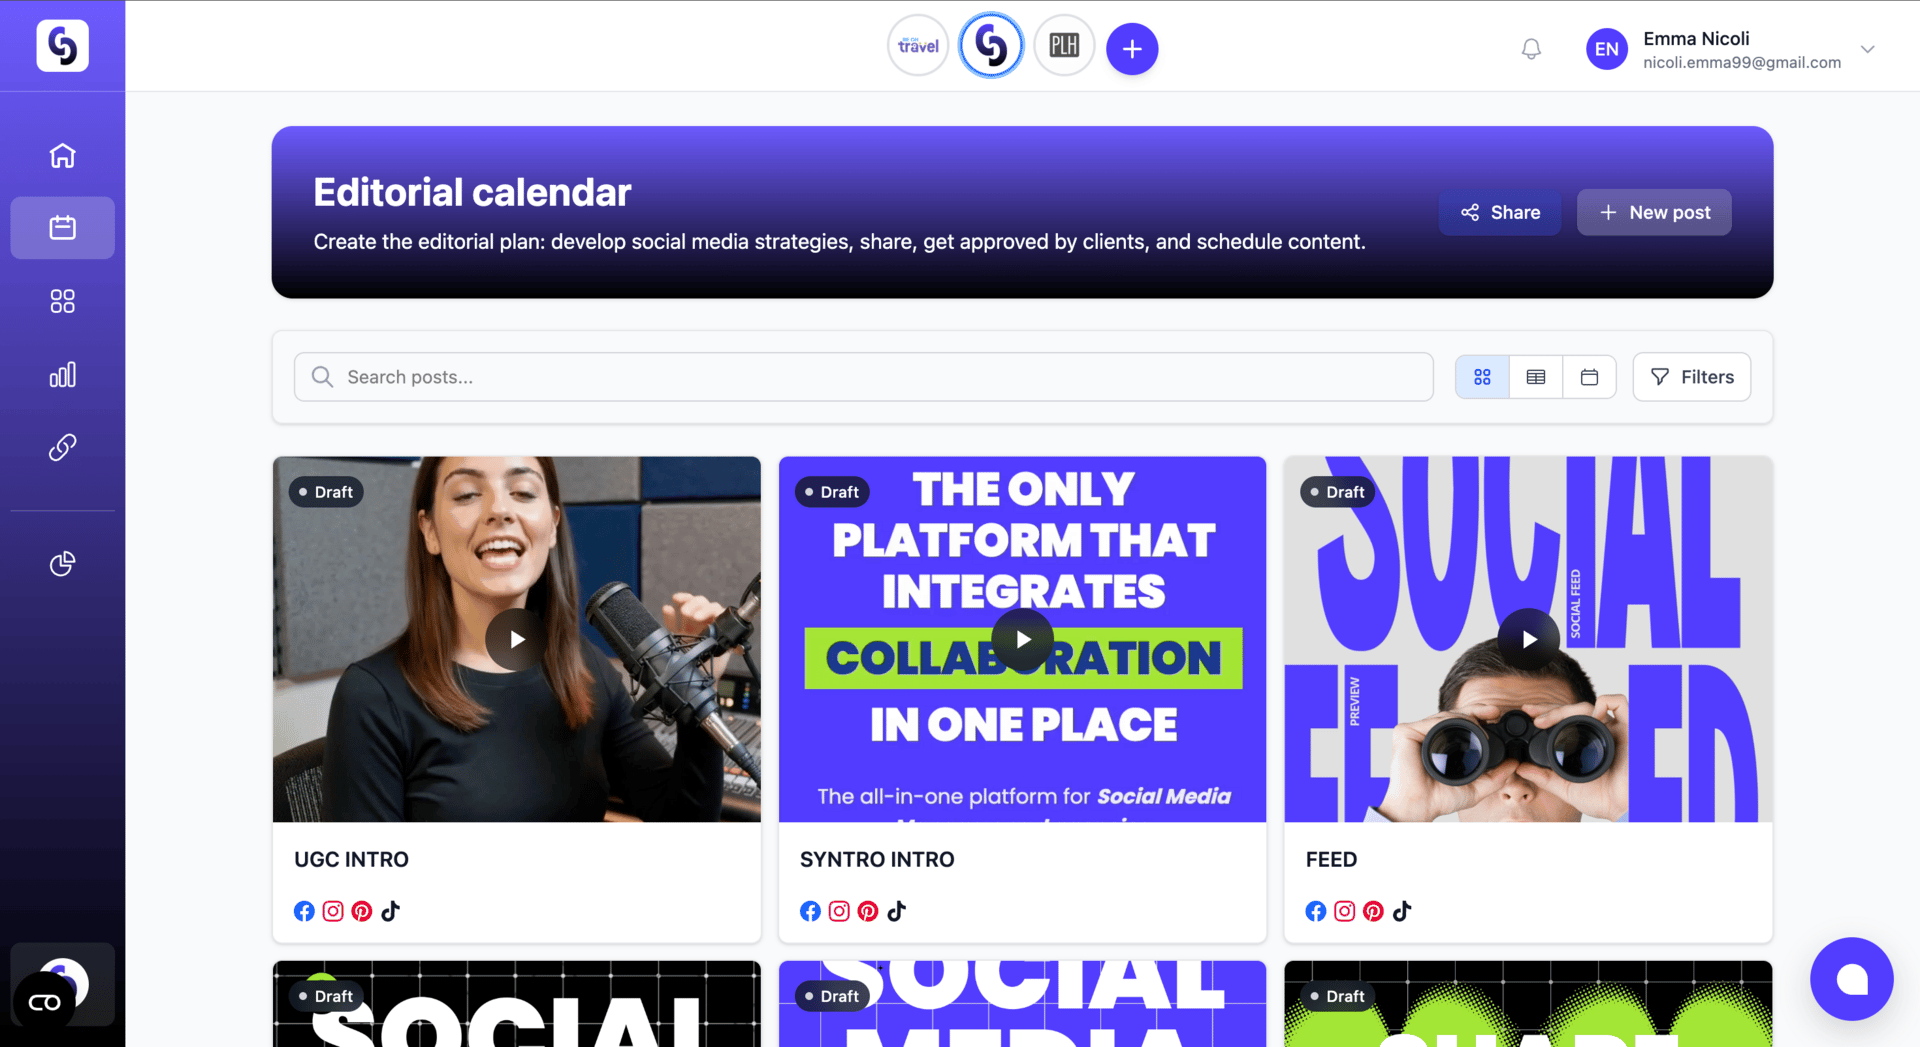Click Draft badge on SYNTRO INTRO card
The height and width of the screenshot is (1047, 1920).
pos(832,492)
